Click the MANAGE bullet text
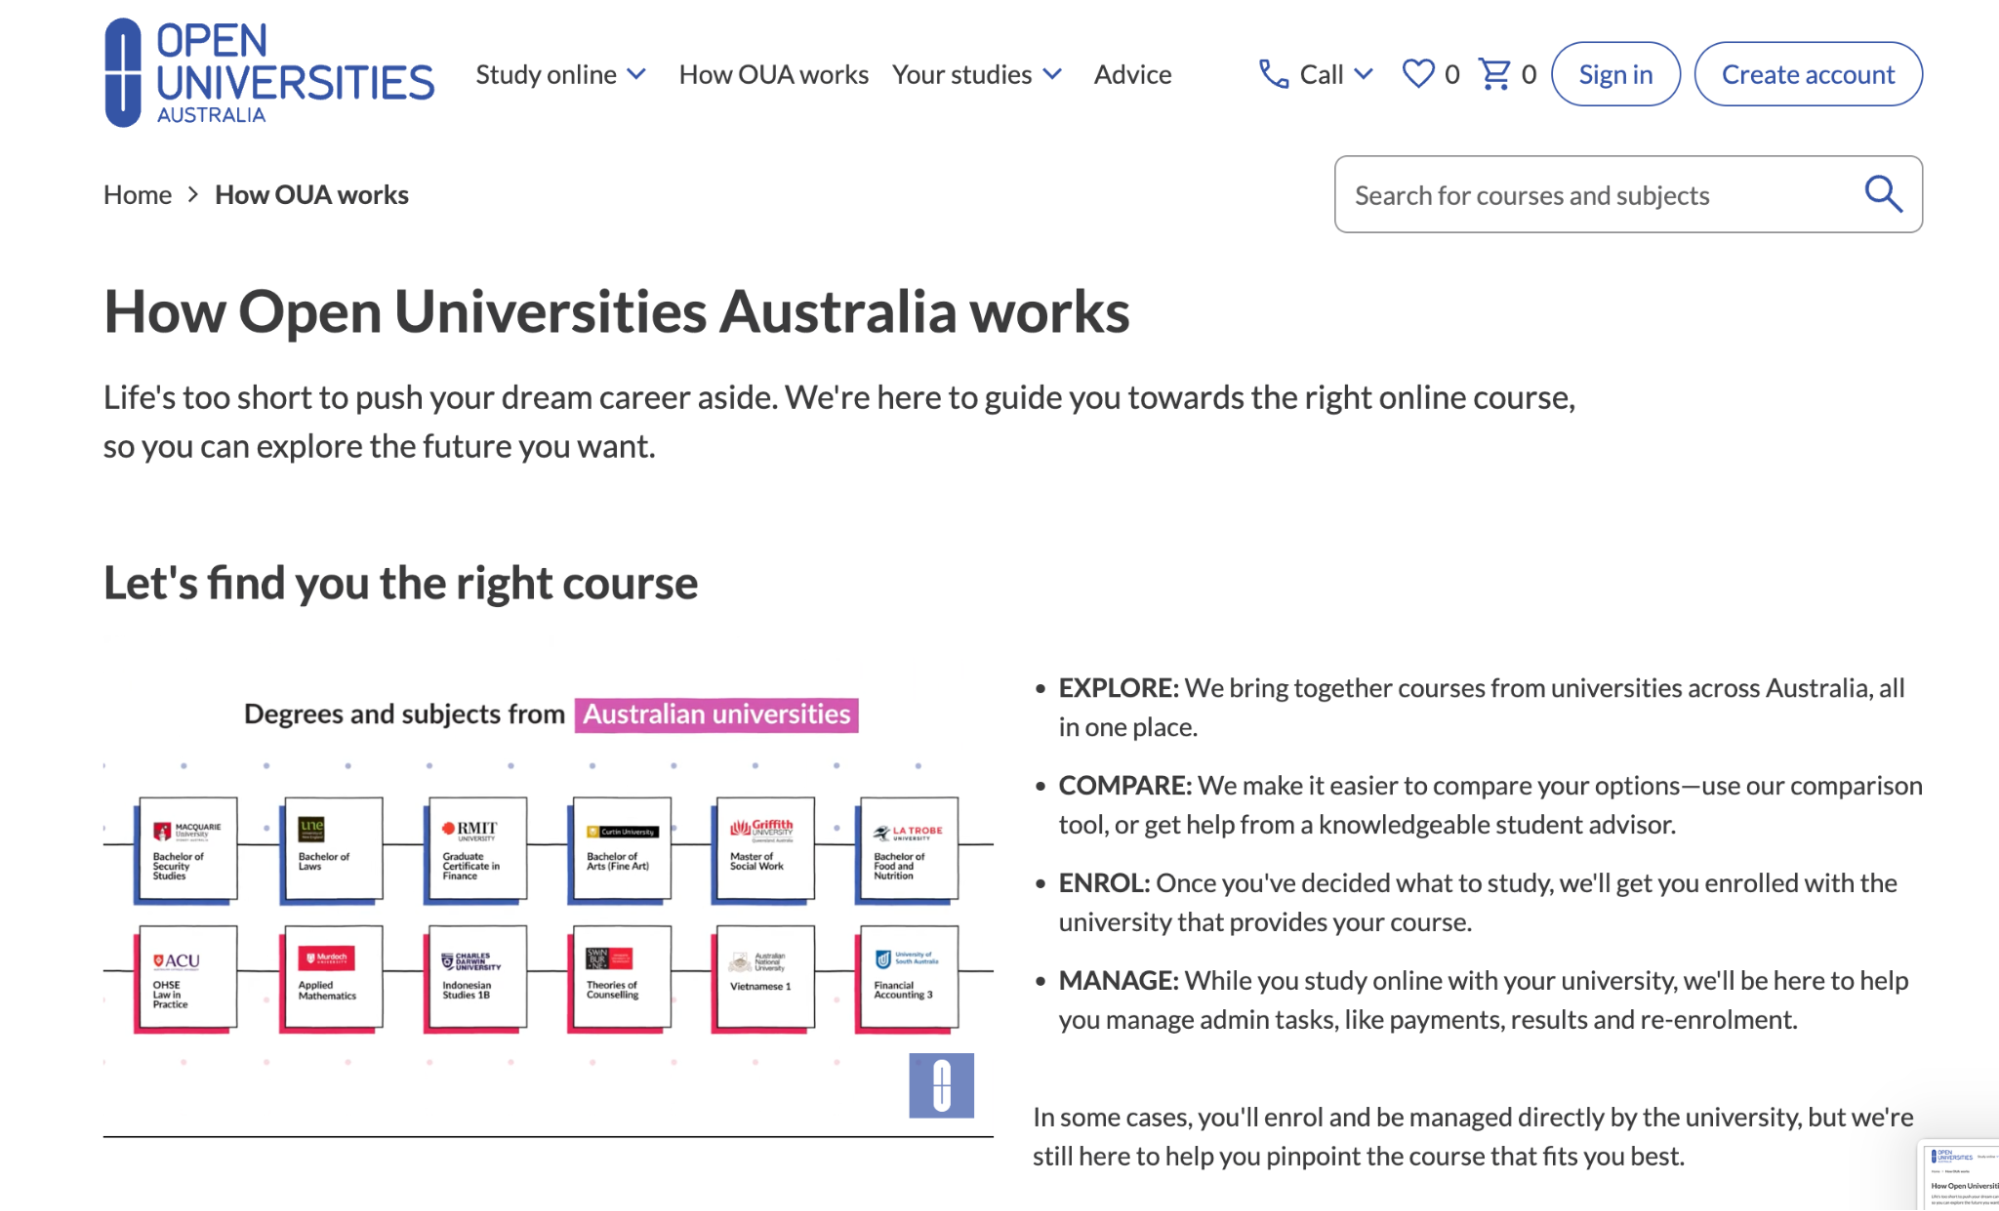This screenshot has width=1999, height=1211. pyautogui.click(x=1484, y=1000)
